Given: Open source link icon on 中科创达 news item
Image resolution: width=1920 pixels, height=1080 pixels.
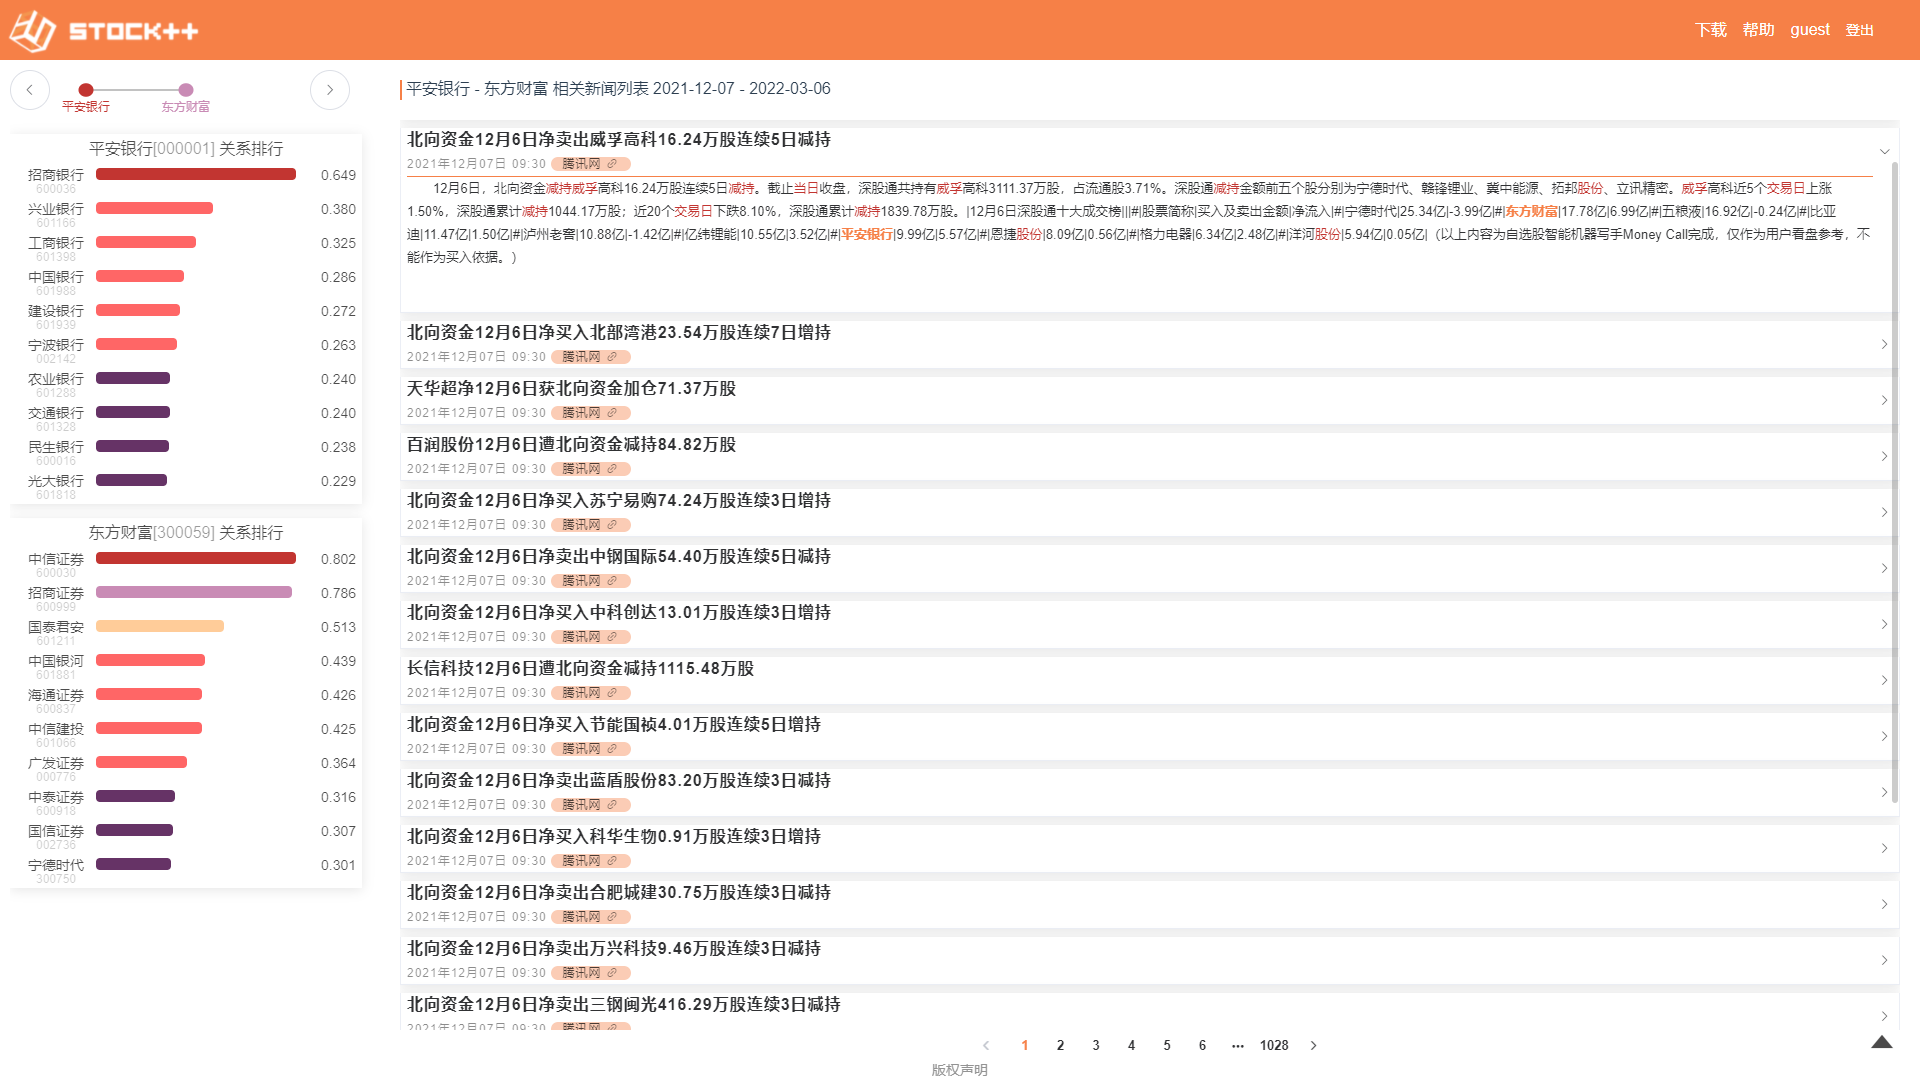Looking at the screenshot, I should point(612,637).
